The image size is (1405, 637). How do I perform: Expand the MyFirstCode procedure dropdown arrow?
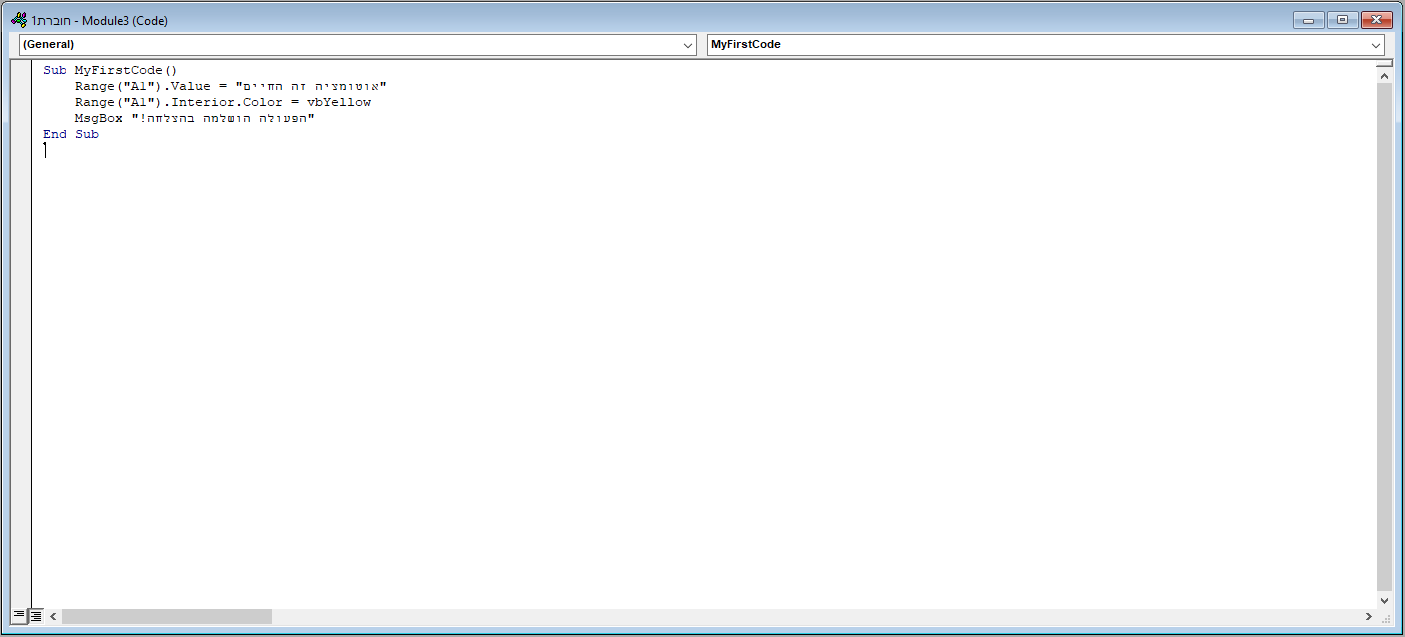[x=1376, y=45]
